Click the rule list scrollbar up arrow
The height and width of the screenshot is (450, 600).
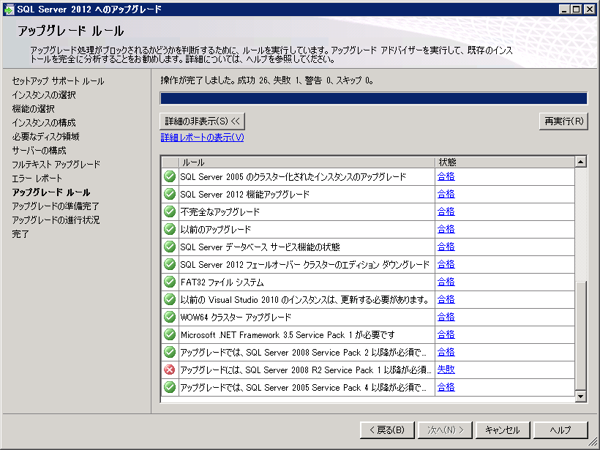click(580, 162)
